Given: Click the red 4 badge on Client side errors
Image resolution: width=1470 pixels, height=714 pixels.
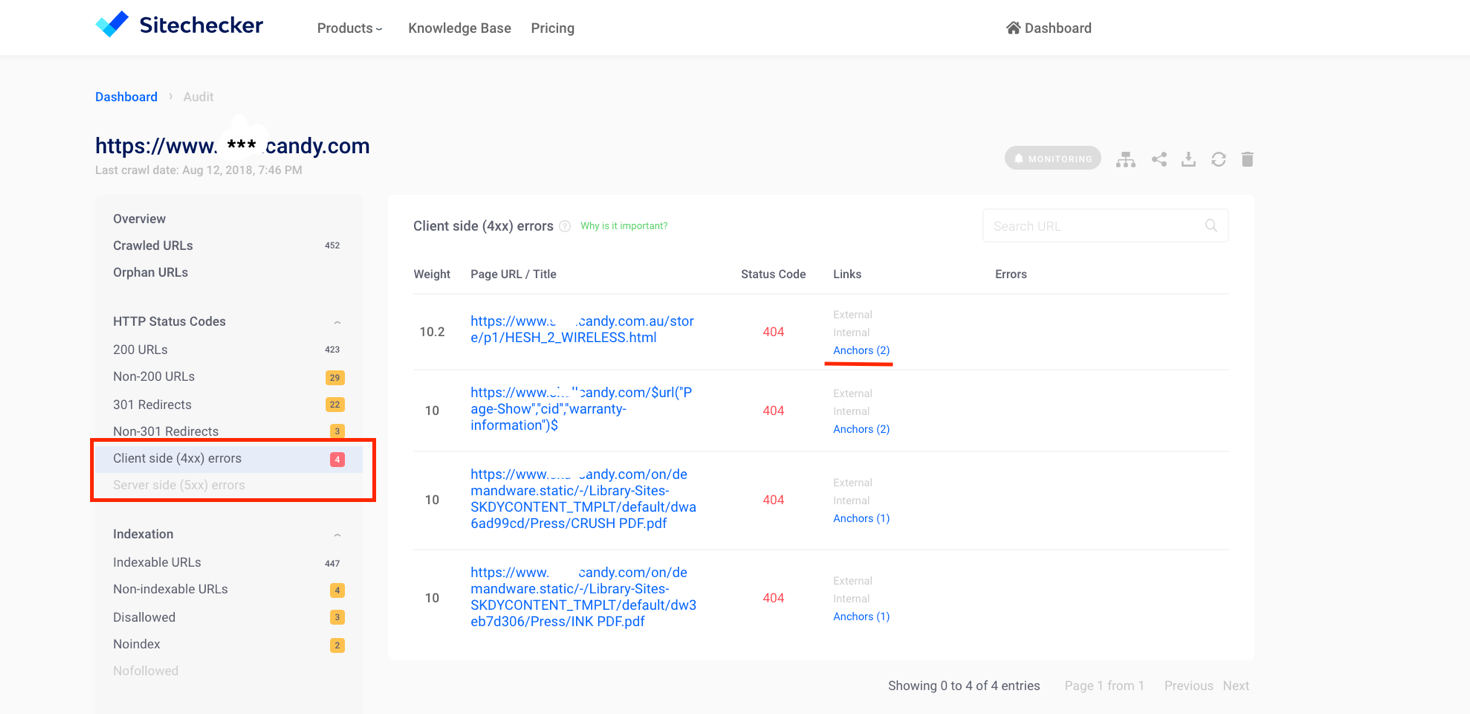Looking at the screenshot, I should coord(337,460).
